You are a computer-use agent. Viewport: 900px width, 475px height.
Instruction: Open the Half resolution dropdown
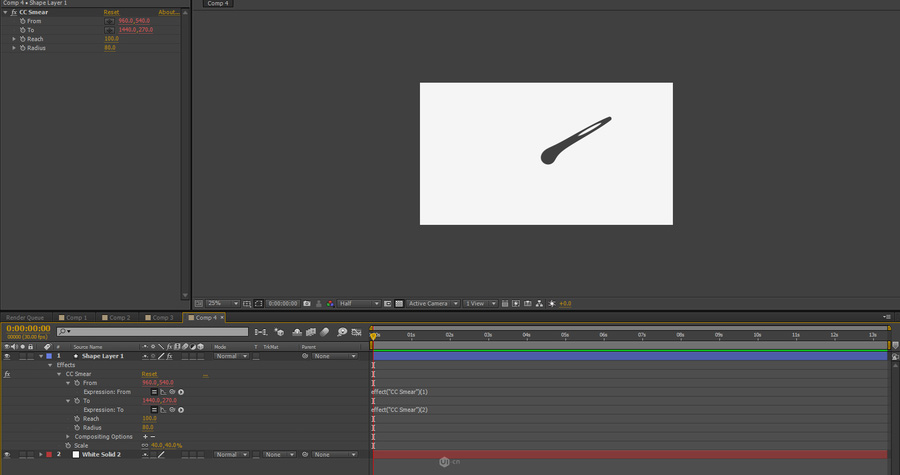click(359, 303)
